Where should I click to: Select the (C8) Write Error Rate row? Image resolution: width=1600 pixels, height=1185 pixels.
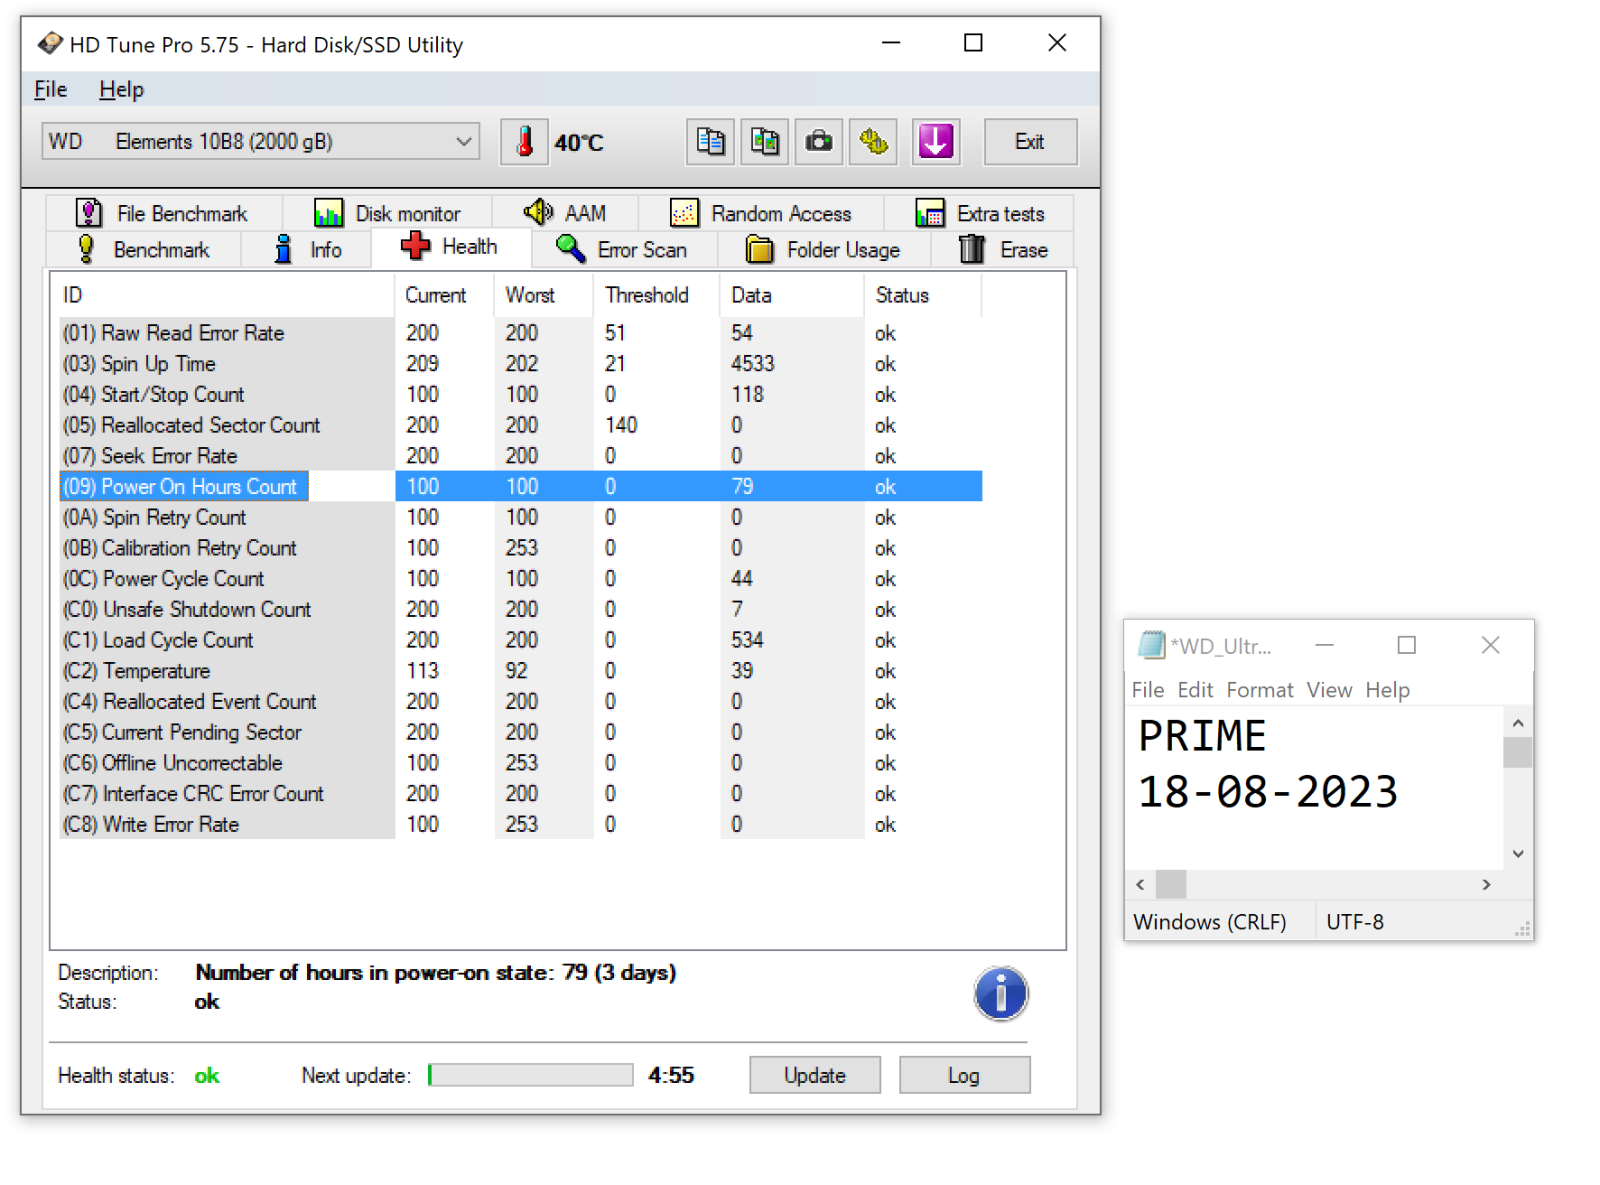[x=521, y=825]
